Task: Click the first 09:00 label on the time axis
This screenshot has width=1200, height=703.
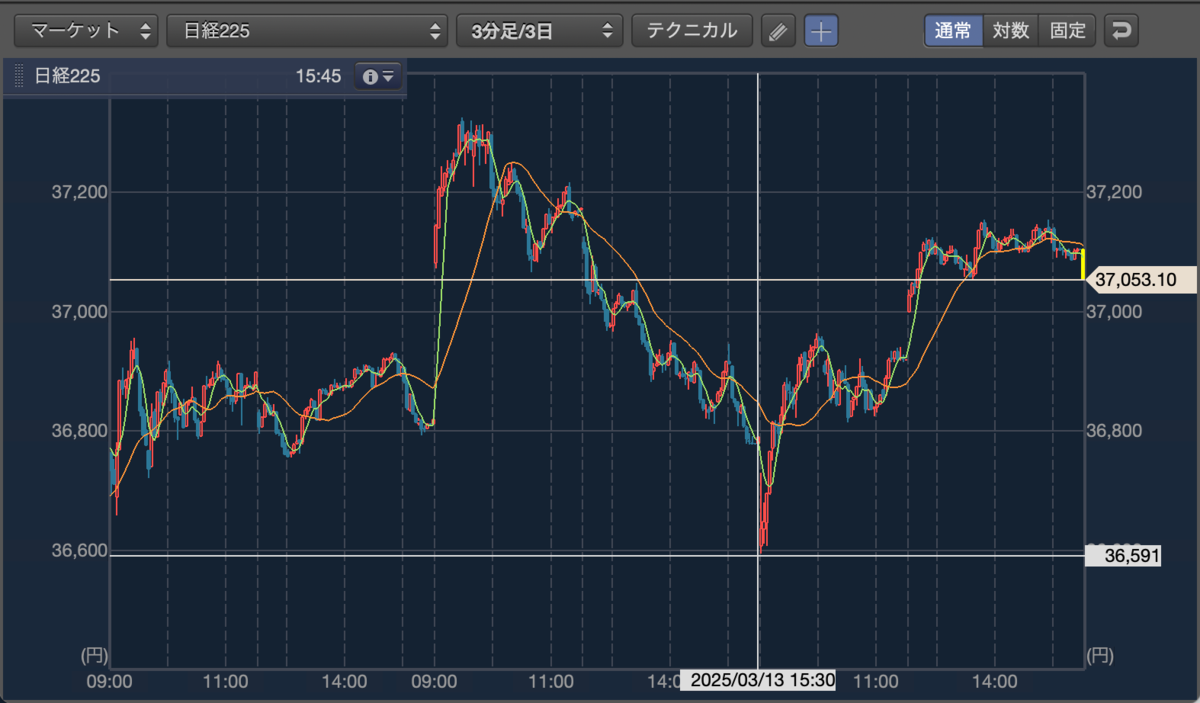Action: [x=110, y=682]
